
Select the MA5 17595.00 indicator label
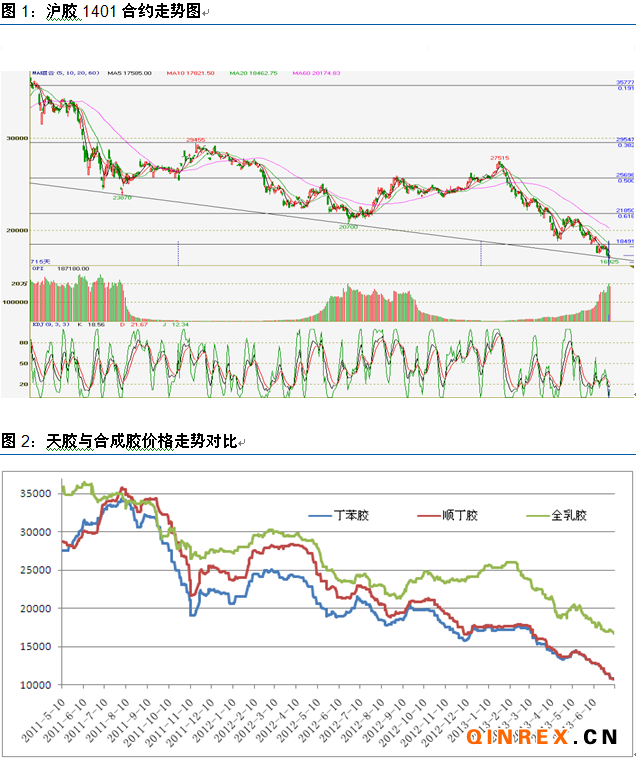(129, 73)
